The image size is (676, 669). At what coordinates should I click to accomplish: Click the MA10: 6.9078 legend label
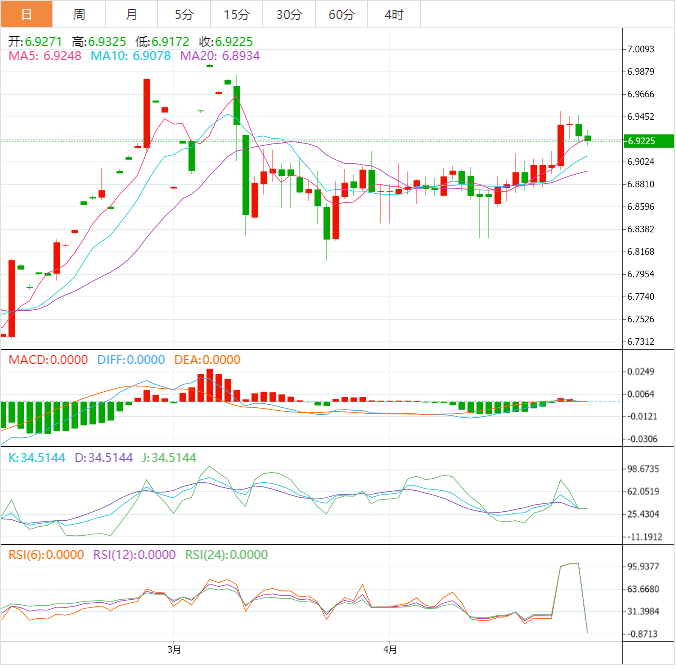click(x=131, y=56)
